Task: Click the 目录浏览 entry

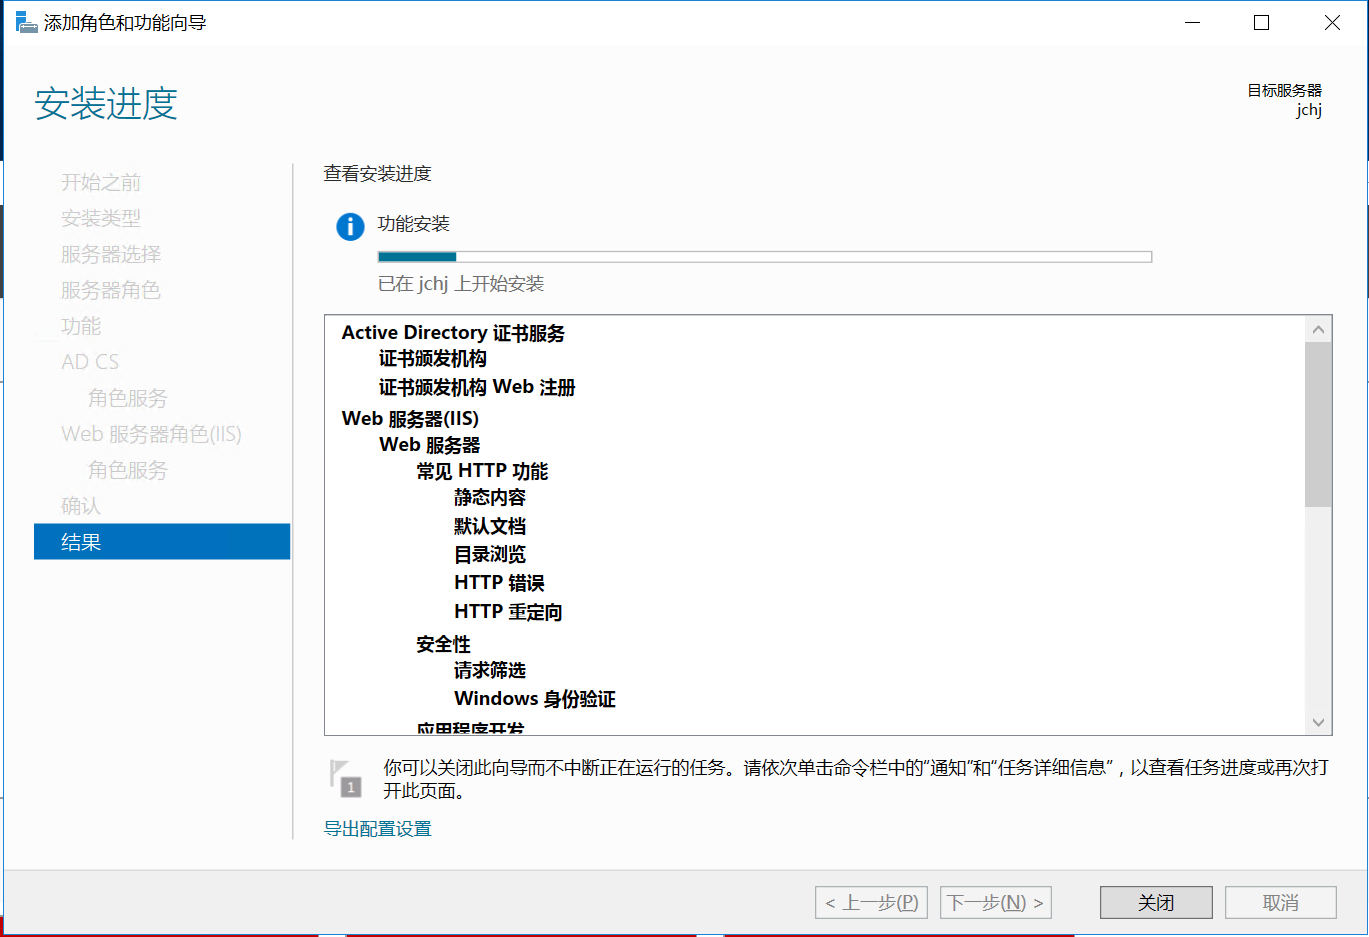Action: 490,554
